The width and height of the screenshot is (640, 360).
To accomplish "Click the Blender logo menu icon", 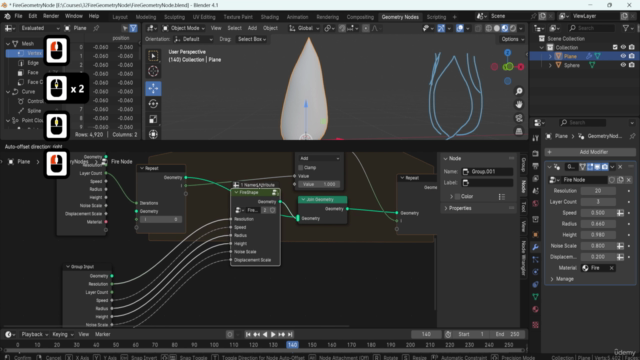I will (7, 16).
